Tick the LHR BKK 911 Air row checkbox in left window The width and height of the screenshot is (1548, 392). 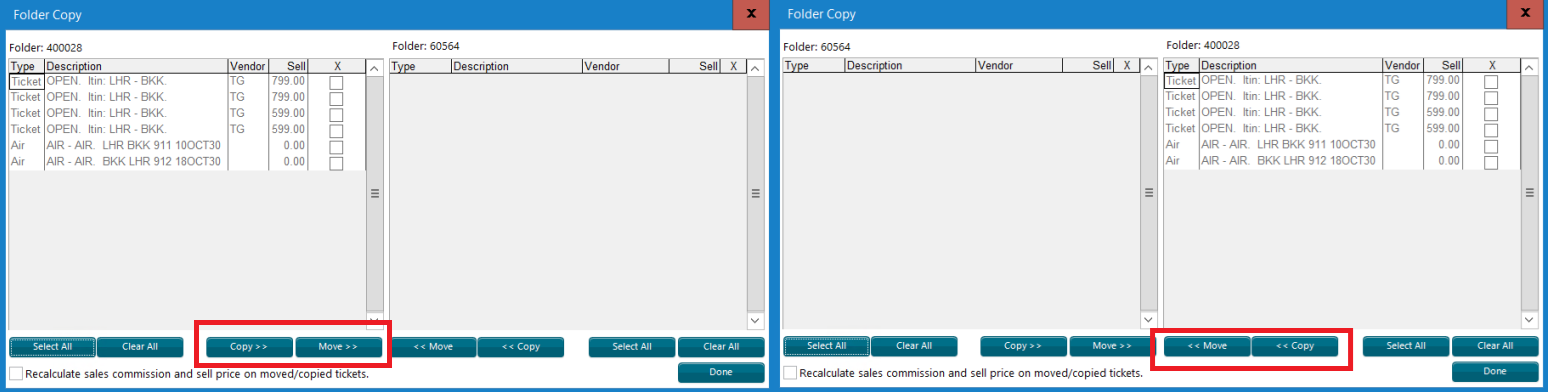pos(337,146)
